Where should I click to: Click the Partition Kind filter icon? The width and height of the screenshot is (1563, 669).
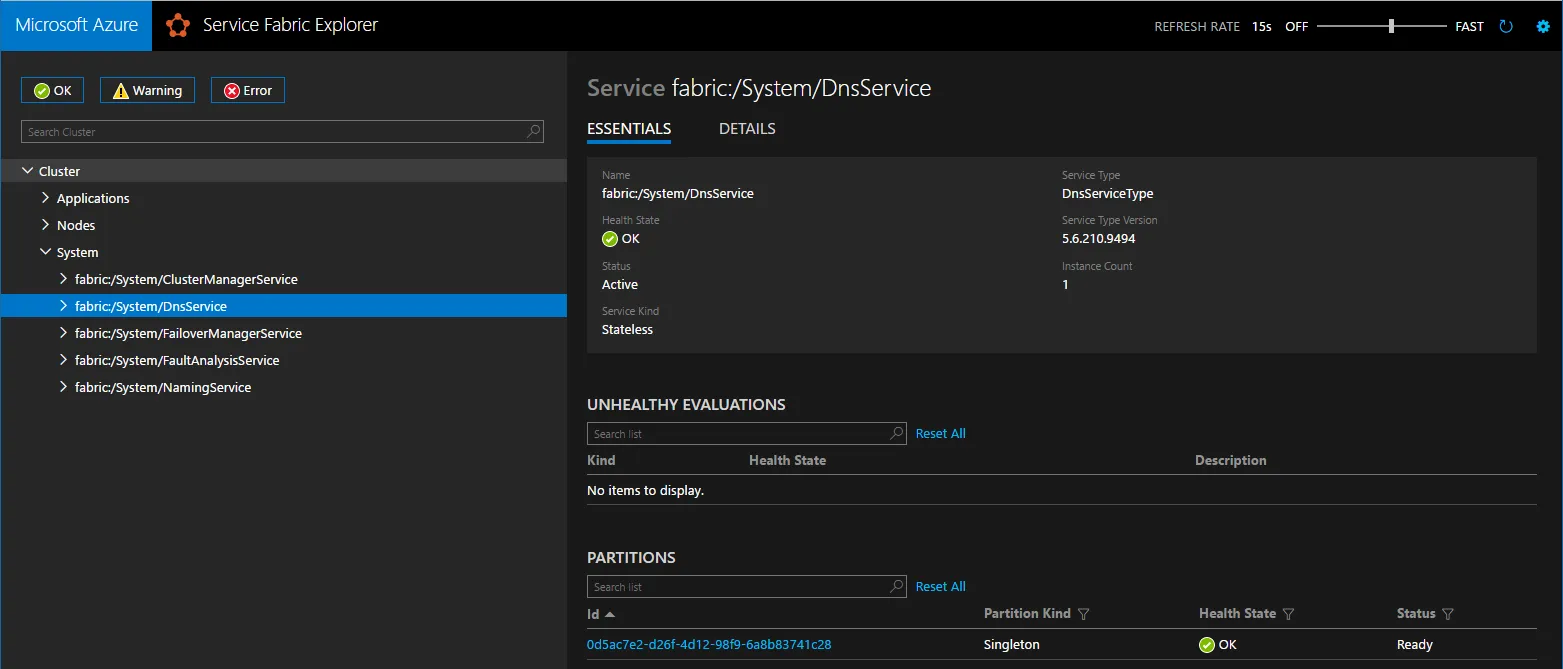coord(1083,614)
